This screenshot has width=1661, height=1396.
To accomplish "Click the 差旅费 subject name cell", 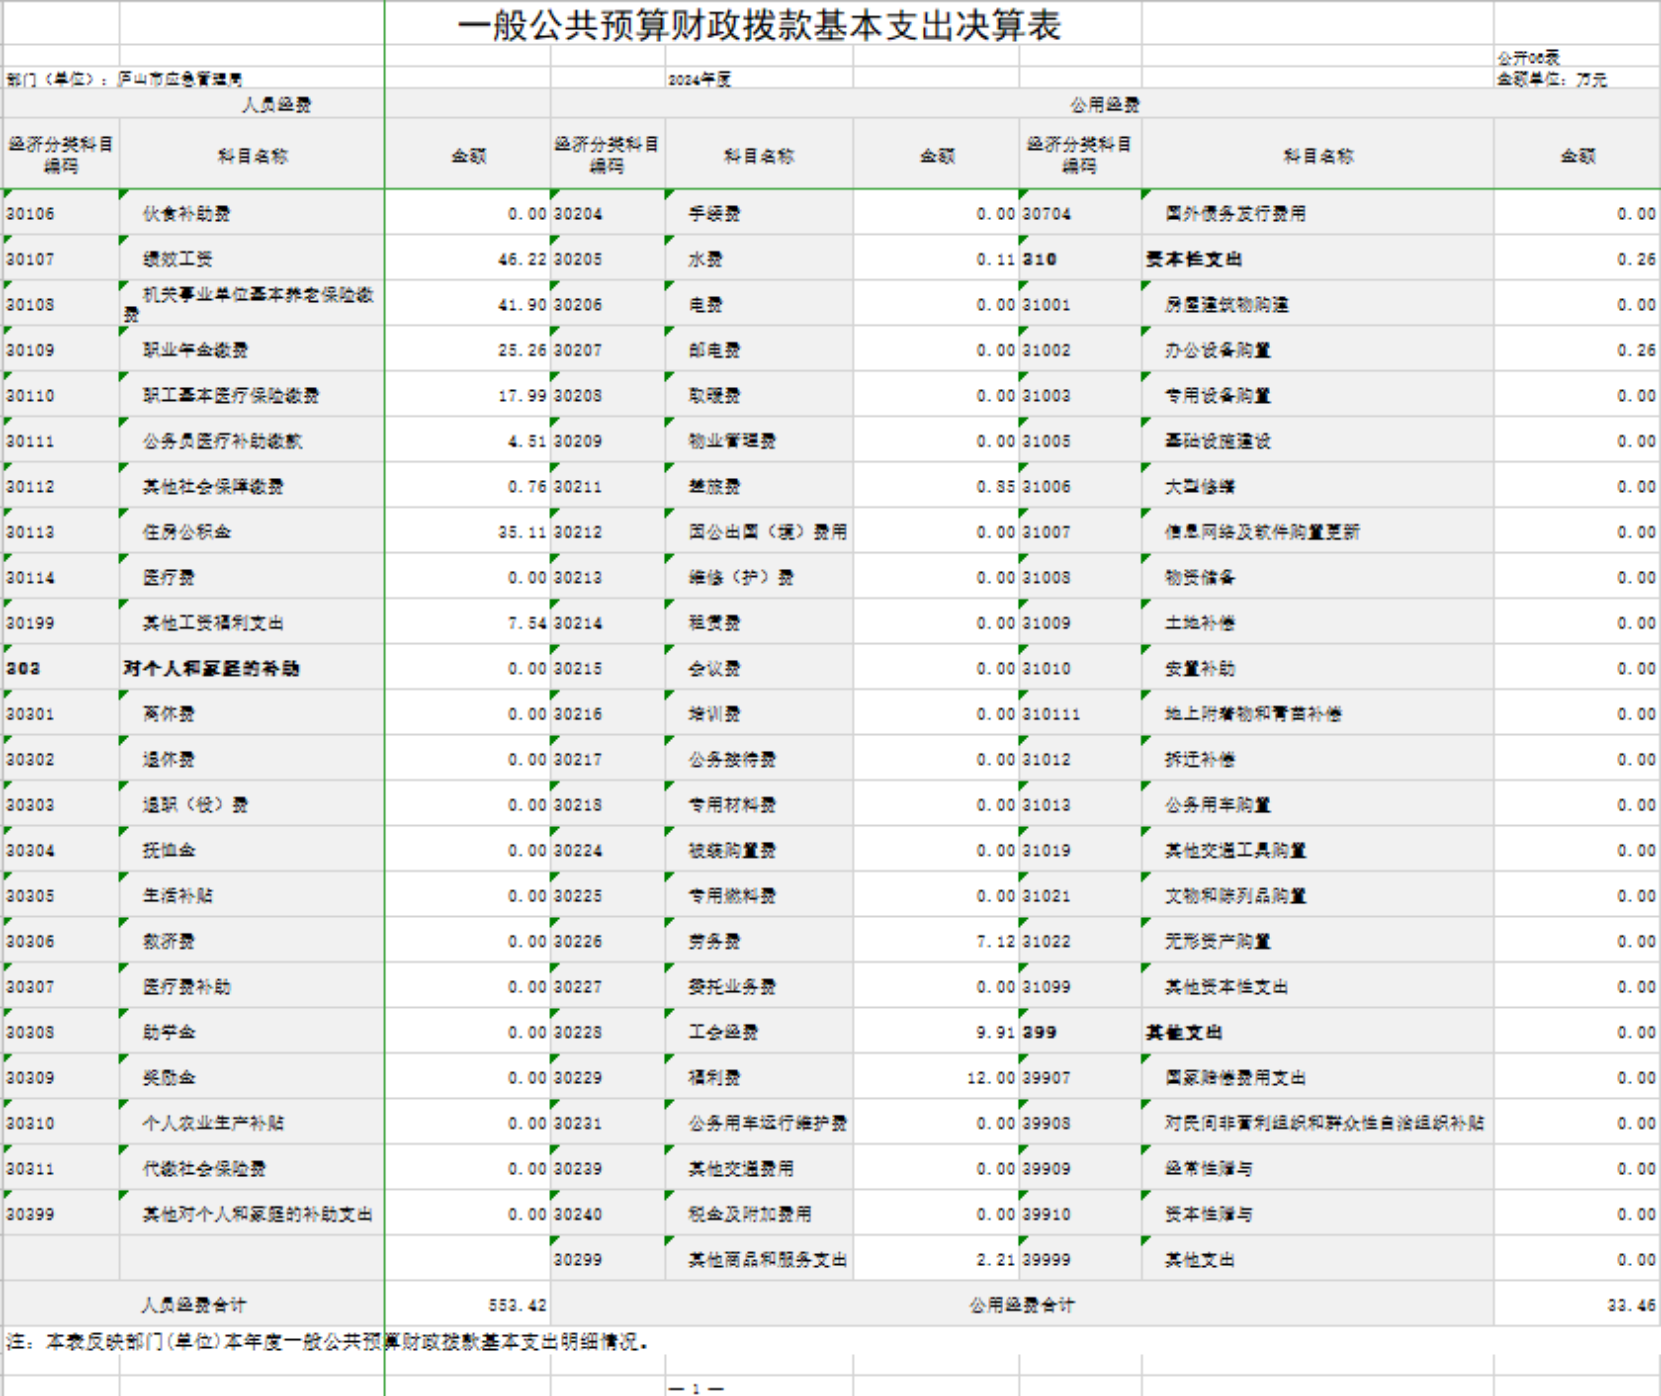I will coord(714,487).
